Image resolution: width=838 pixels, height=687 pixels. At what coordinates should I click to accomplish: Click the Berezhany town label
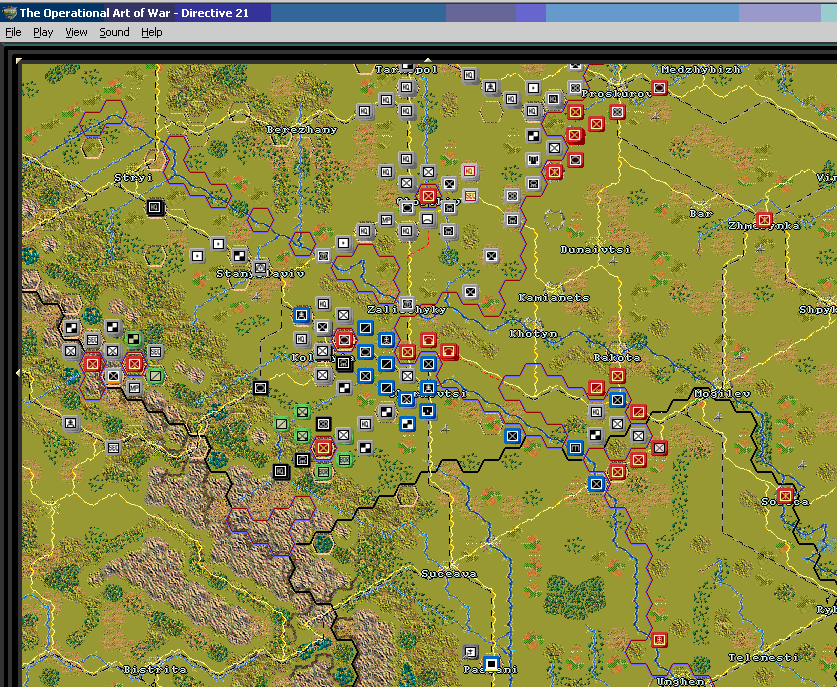click(x=301, y=129)
